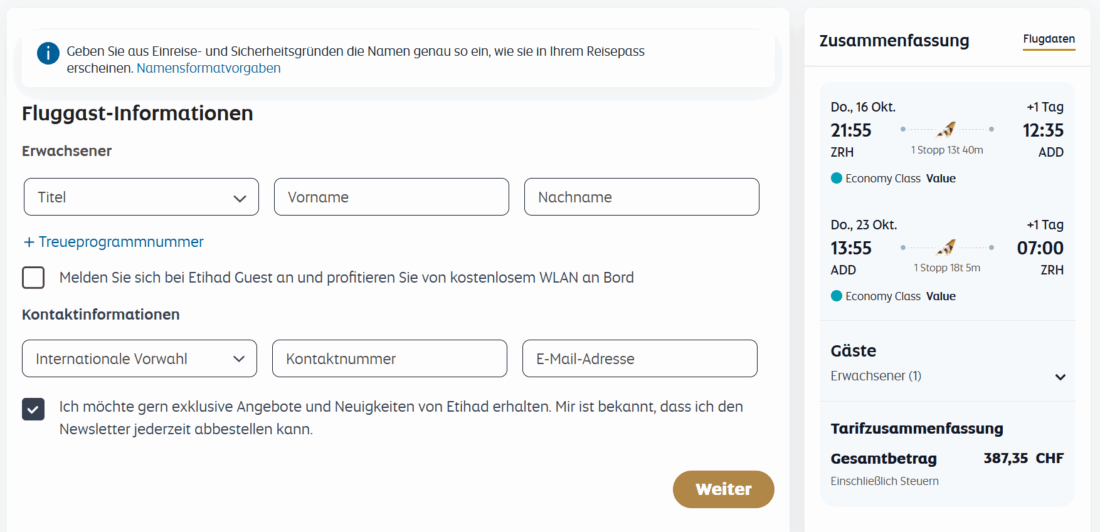Image resolution: width=1100 pixels, height=532 pixels.
Task: Focus the Vorname input field
Action: click(x=391, y=197)
